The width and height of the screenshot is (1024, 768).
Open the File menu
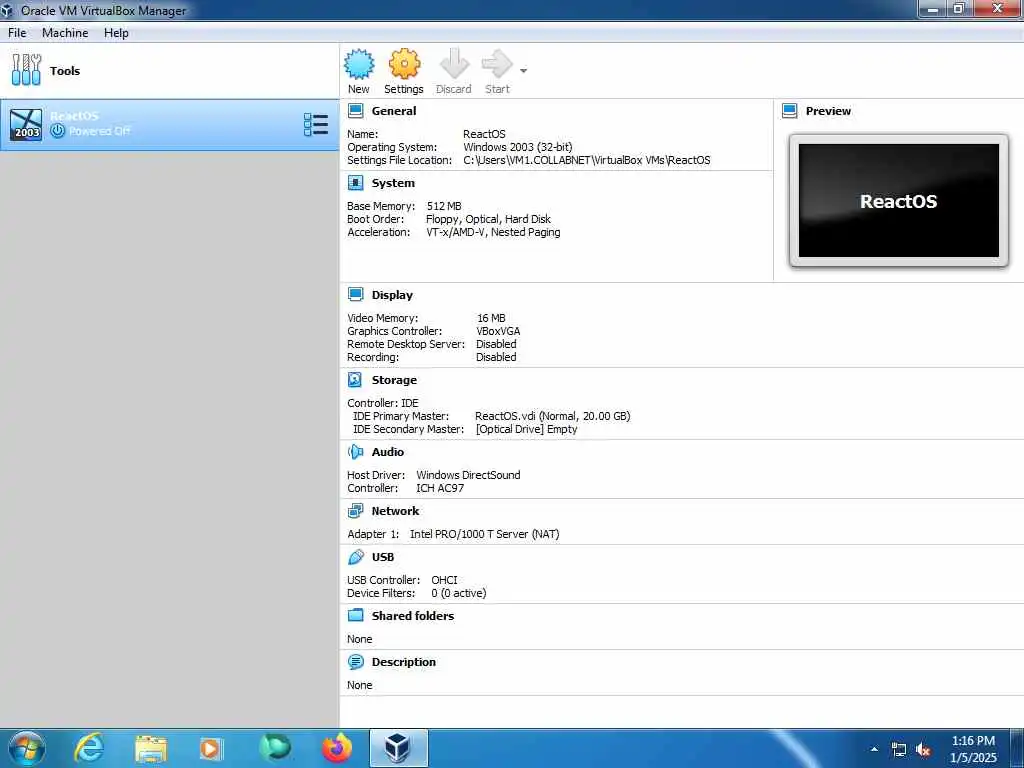[17, 33]
